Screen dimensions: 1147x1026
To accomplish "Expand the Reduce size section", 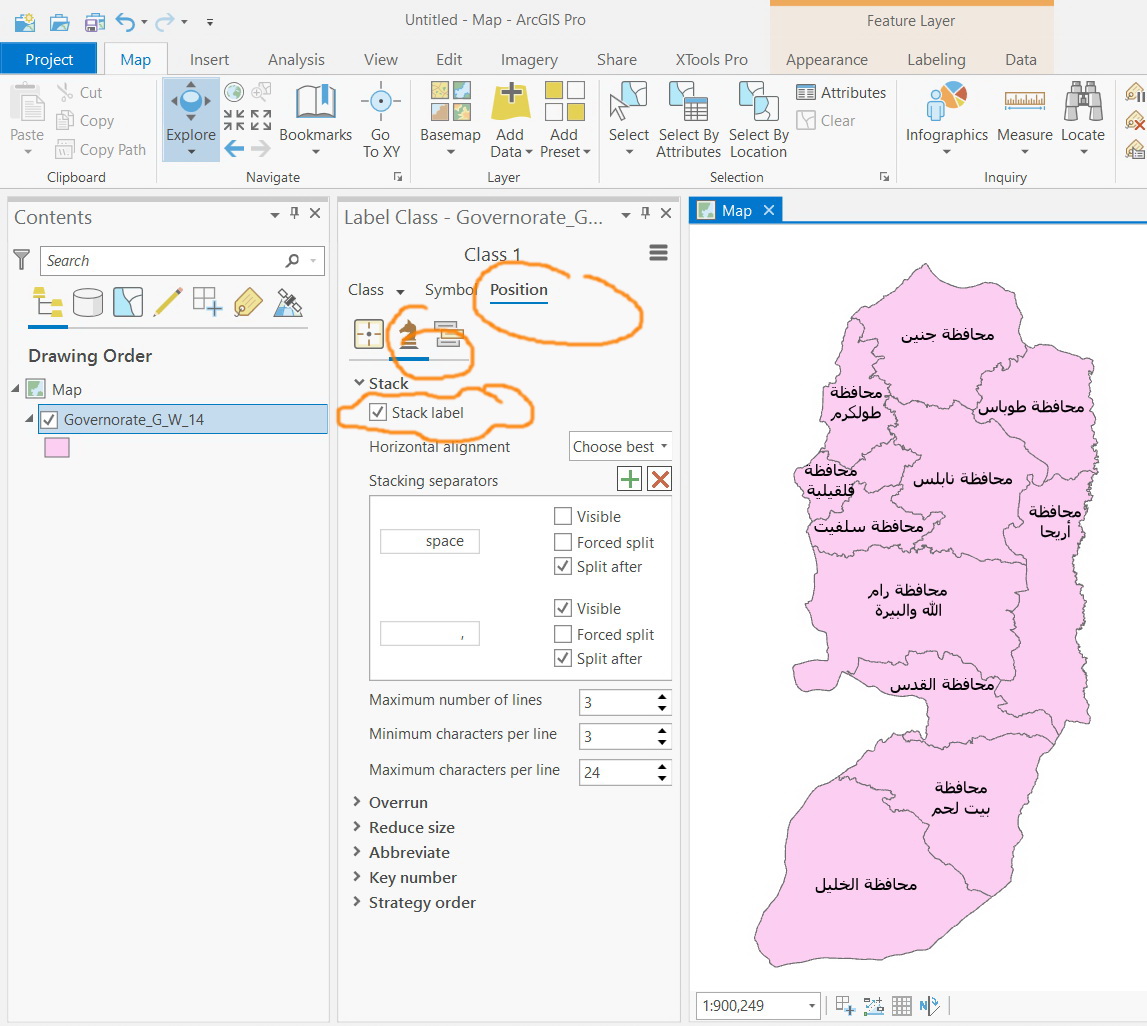I will pyautogui.click(x=358, y=826).
